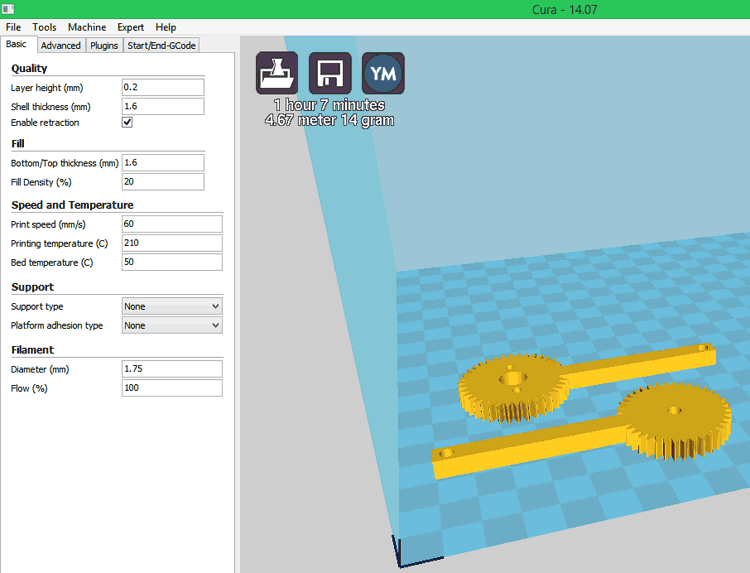Open the Support type dropdown
This screenshot has height=573, width=750.
172,306
